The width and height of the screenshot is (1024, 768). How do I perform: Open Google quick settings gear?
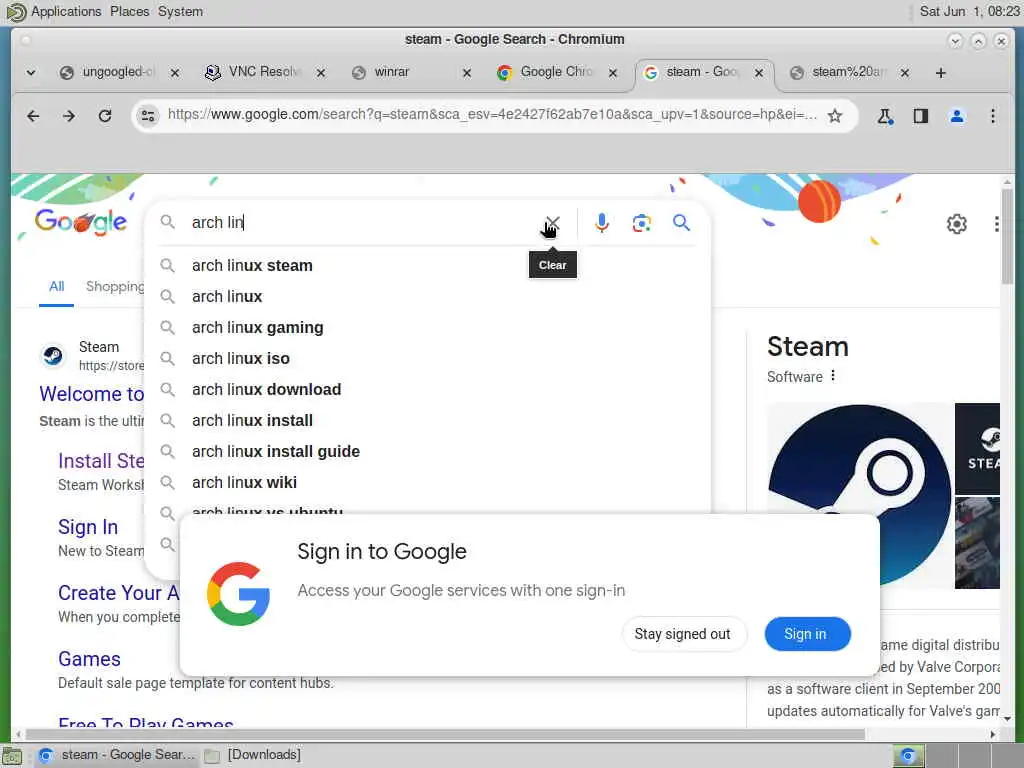(x=957, y=224)
